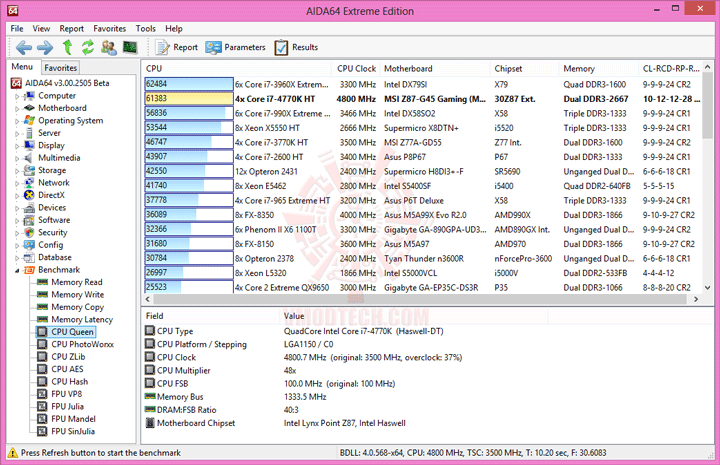Image resolution: width=720 pixels, height=465 pixels.
Task: Expand the Multimedia tree node
Action: [17, 158]
